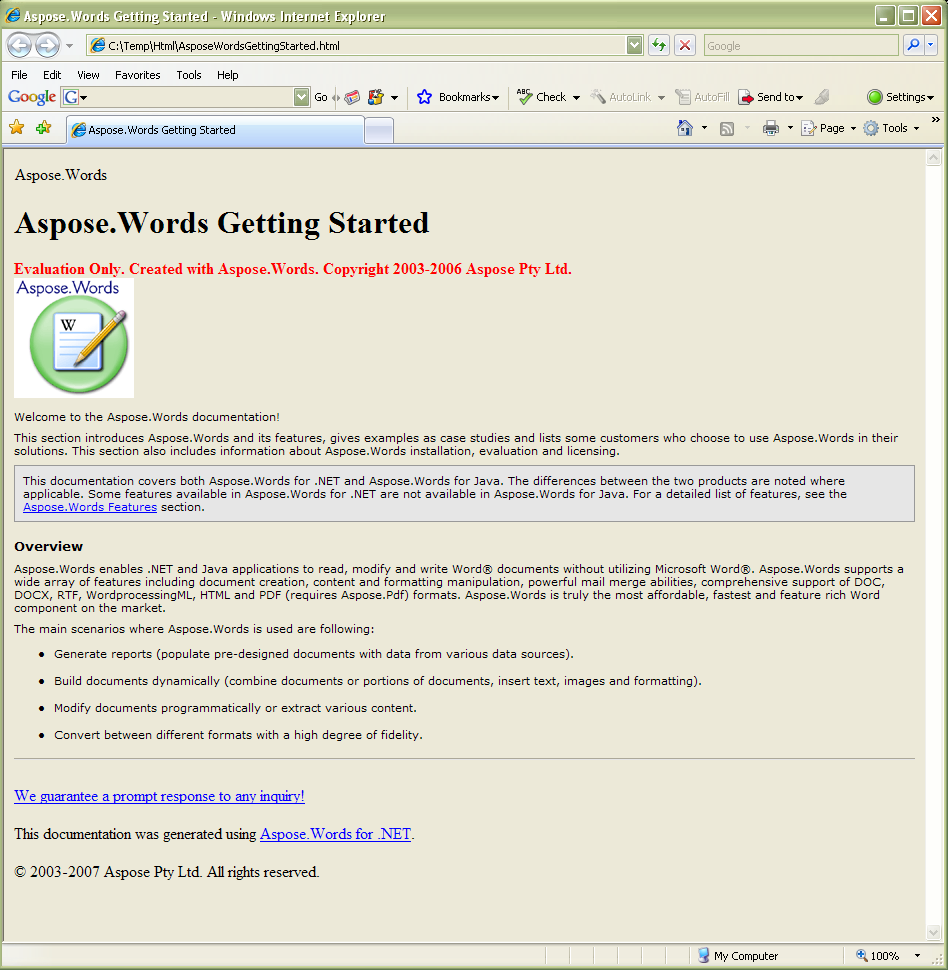Click the Overview heading text
The image size is (948, 970).
[48, 546]
